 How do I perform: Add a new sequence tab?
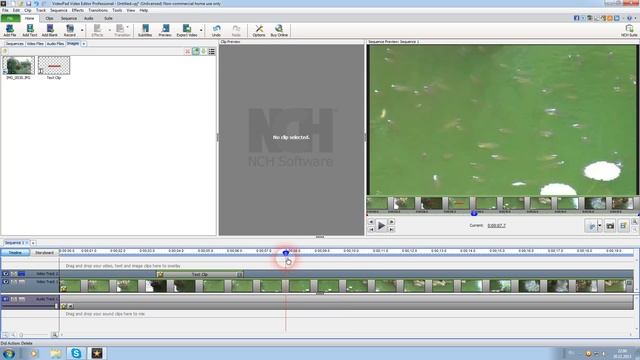tap(33, 243)
